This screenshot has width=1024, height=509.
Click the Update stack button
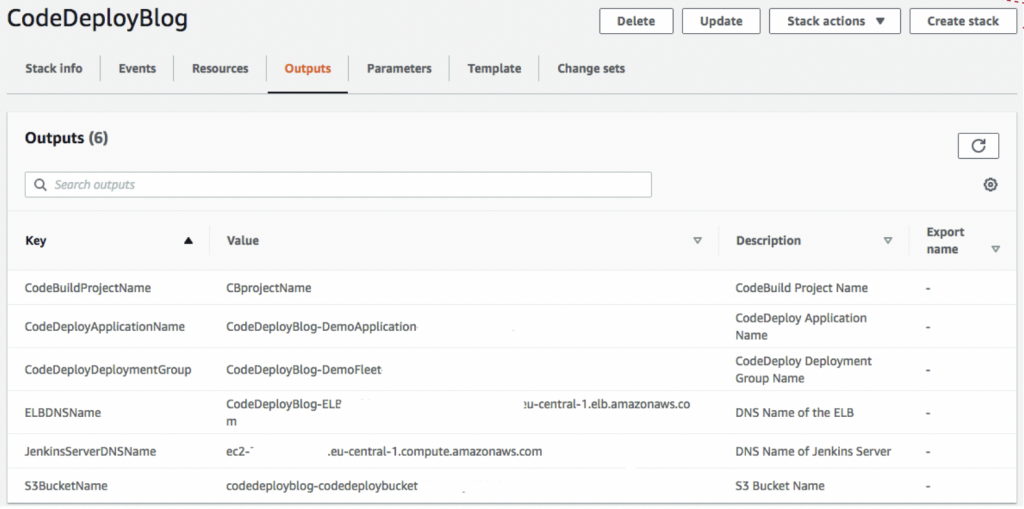tap(721, 21)
